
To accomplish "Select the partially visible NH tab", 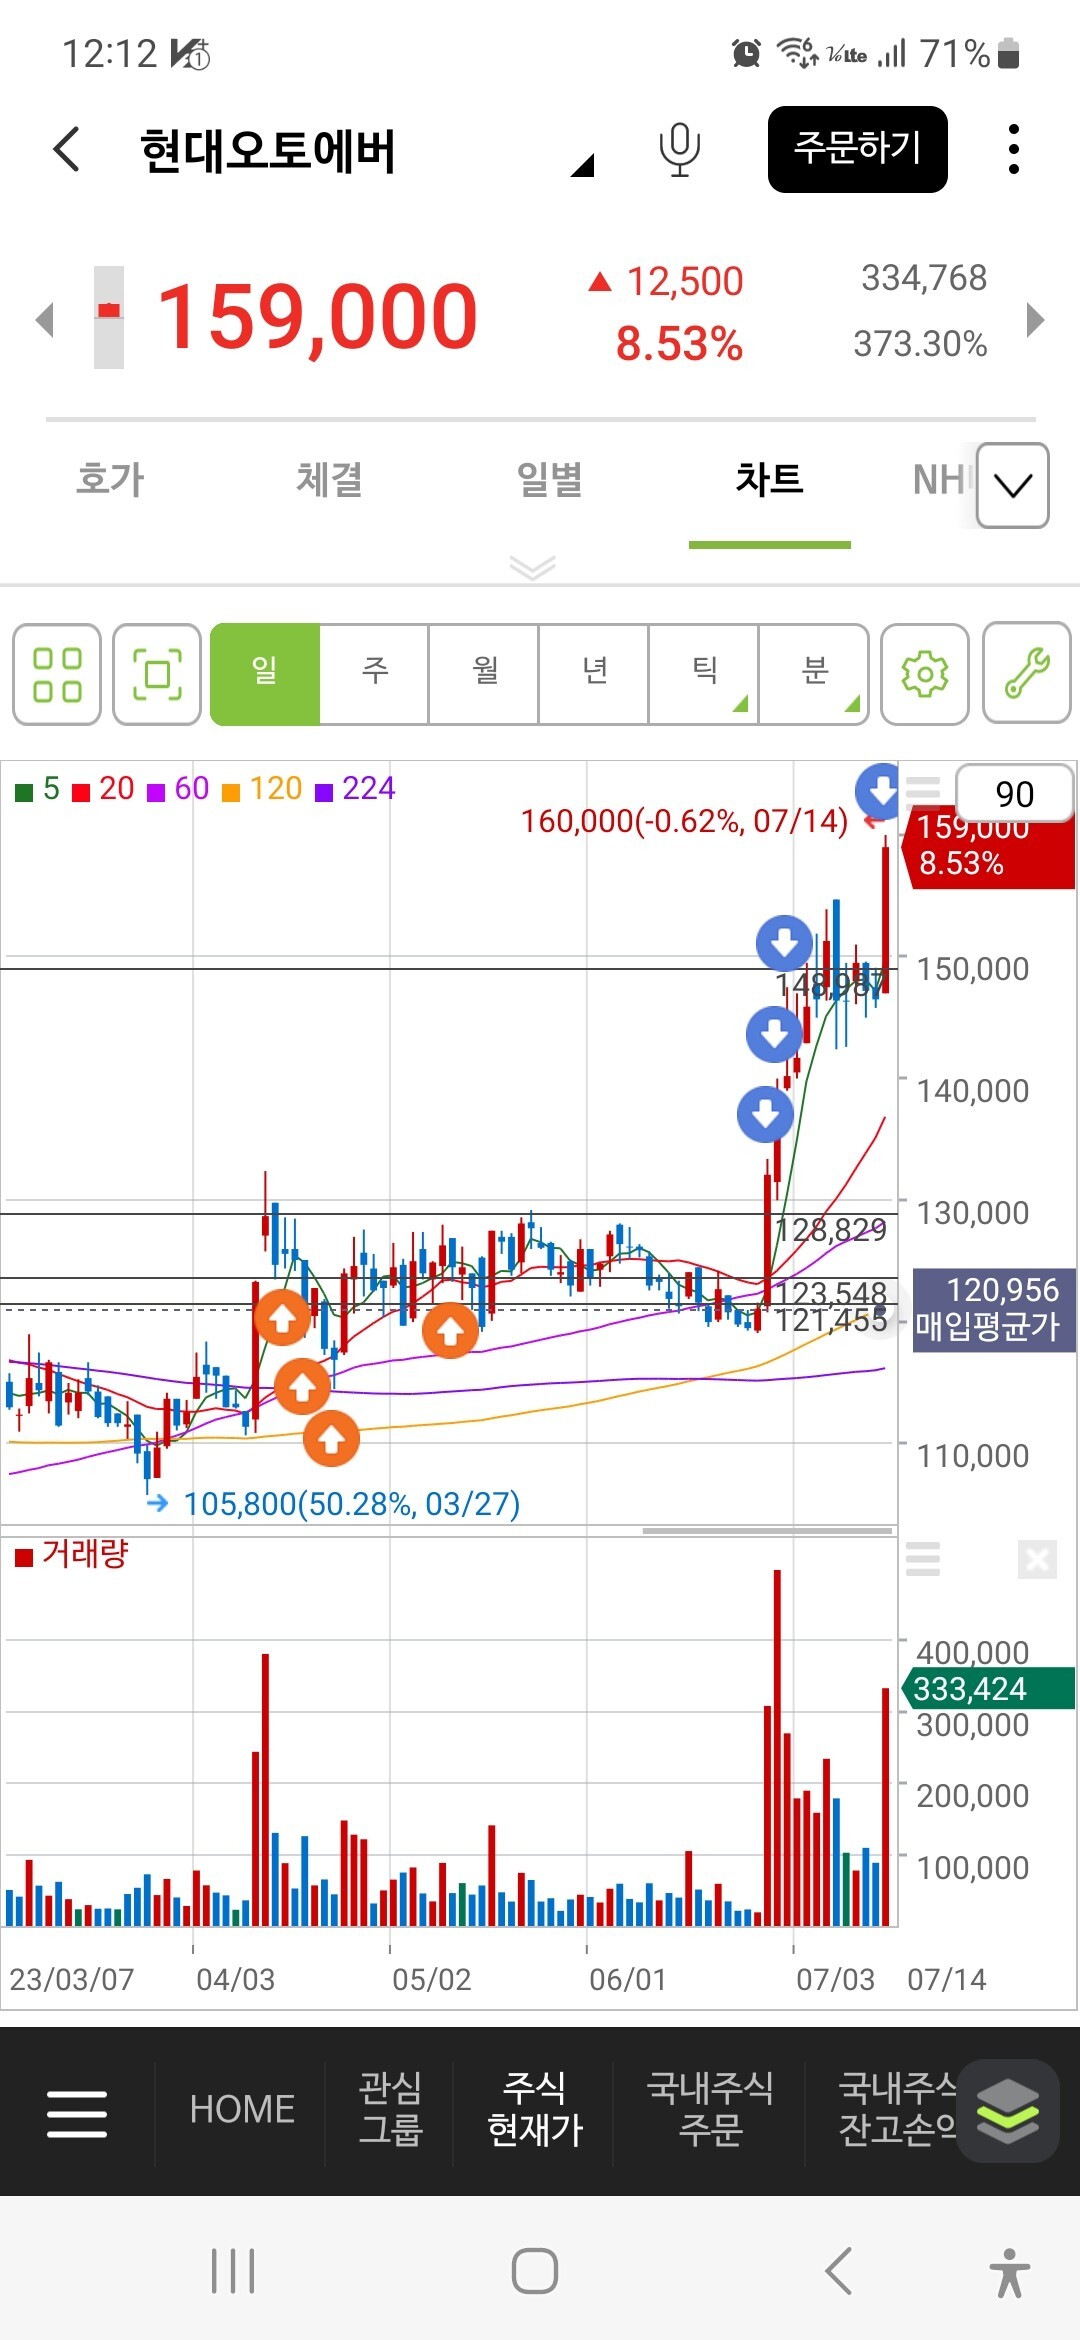I will (x=940, y=480).
